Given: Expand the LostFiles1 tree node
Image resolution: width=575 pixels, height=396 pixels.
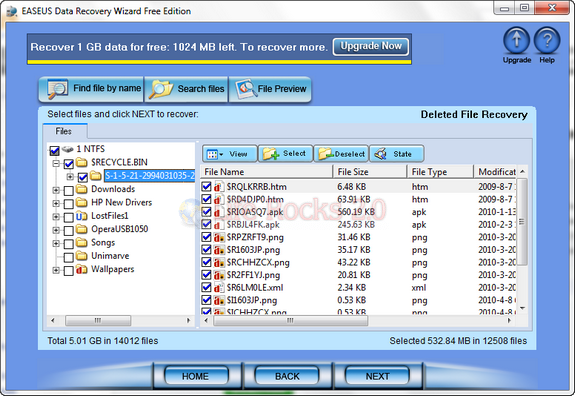Looking at the screenshot, I should (56, 217).
